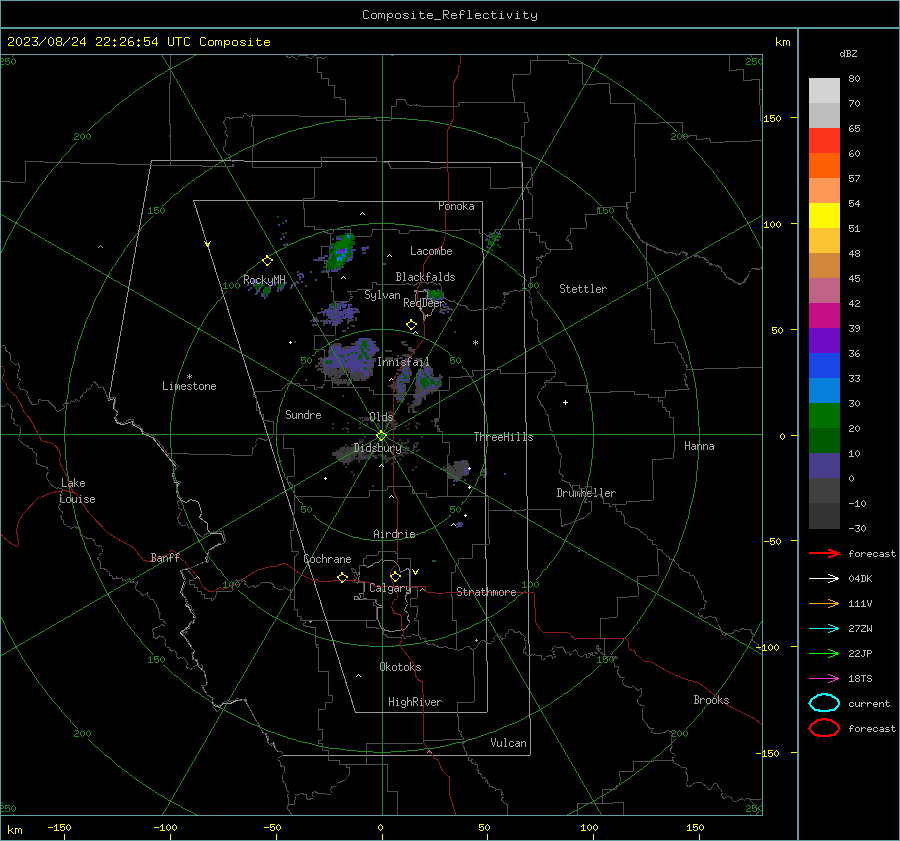Click the Lacombe city label
Image resolution: width=900 pixels, height=841 pixels.
pos(431,251)
